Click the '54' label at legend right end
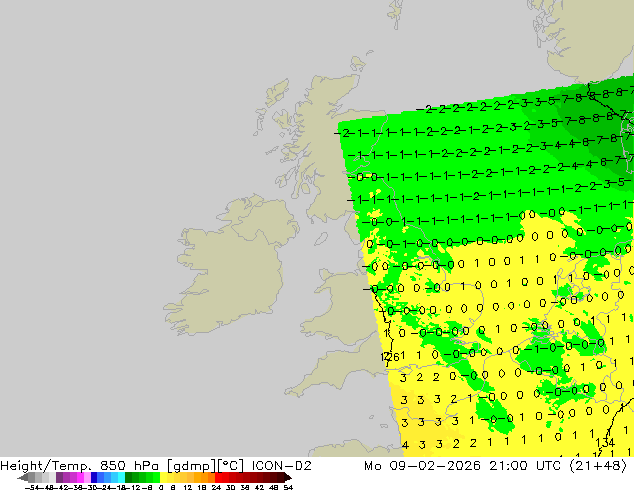 pyautogui.click(x=288, y=487)
